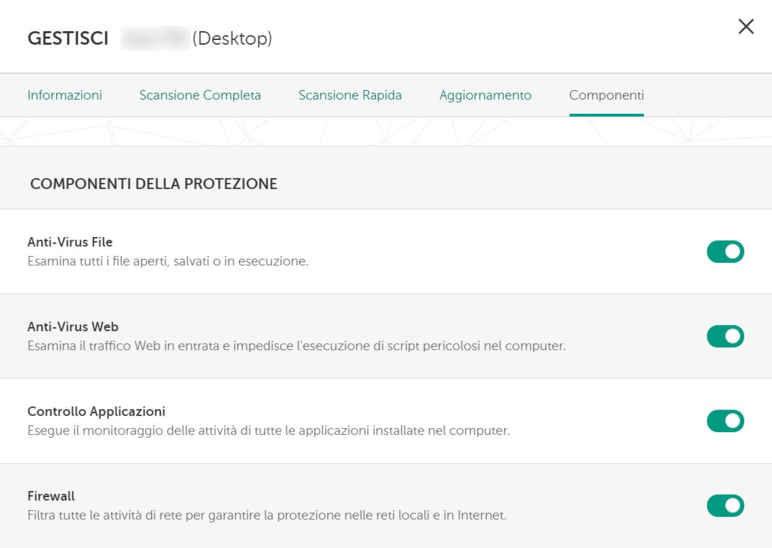This screenshot has height=548, width=772.
Task: Switch to the Informazioni tab
Action: [65, 95]
